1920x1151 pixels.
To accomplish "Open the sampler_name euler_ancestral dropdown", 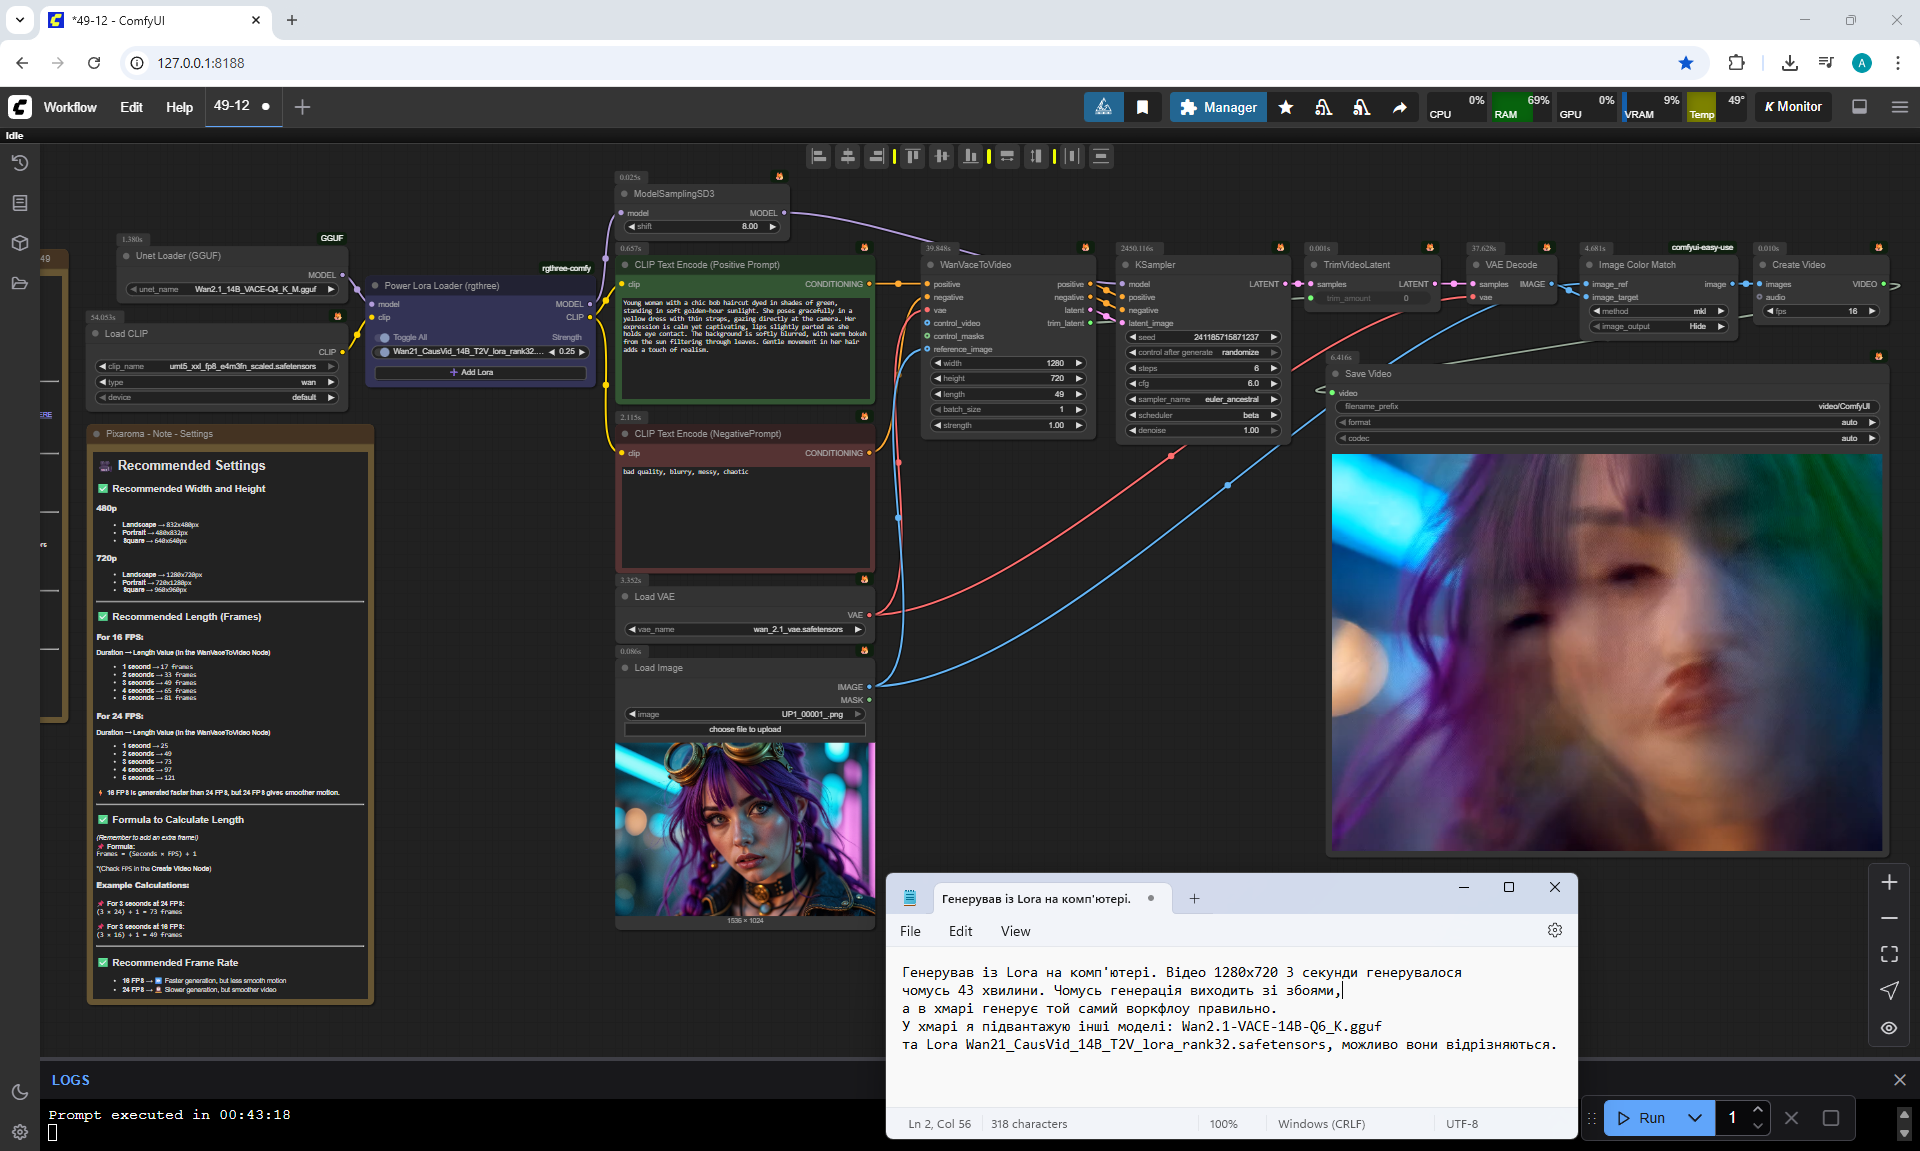I will click(1203, 399).
